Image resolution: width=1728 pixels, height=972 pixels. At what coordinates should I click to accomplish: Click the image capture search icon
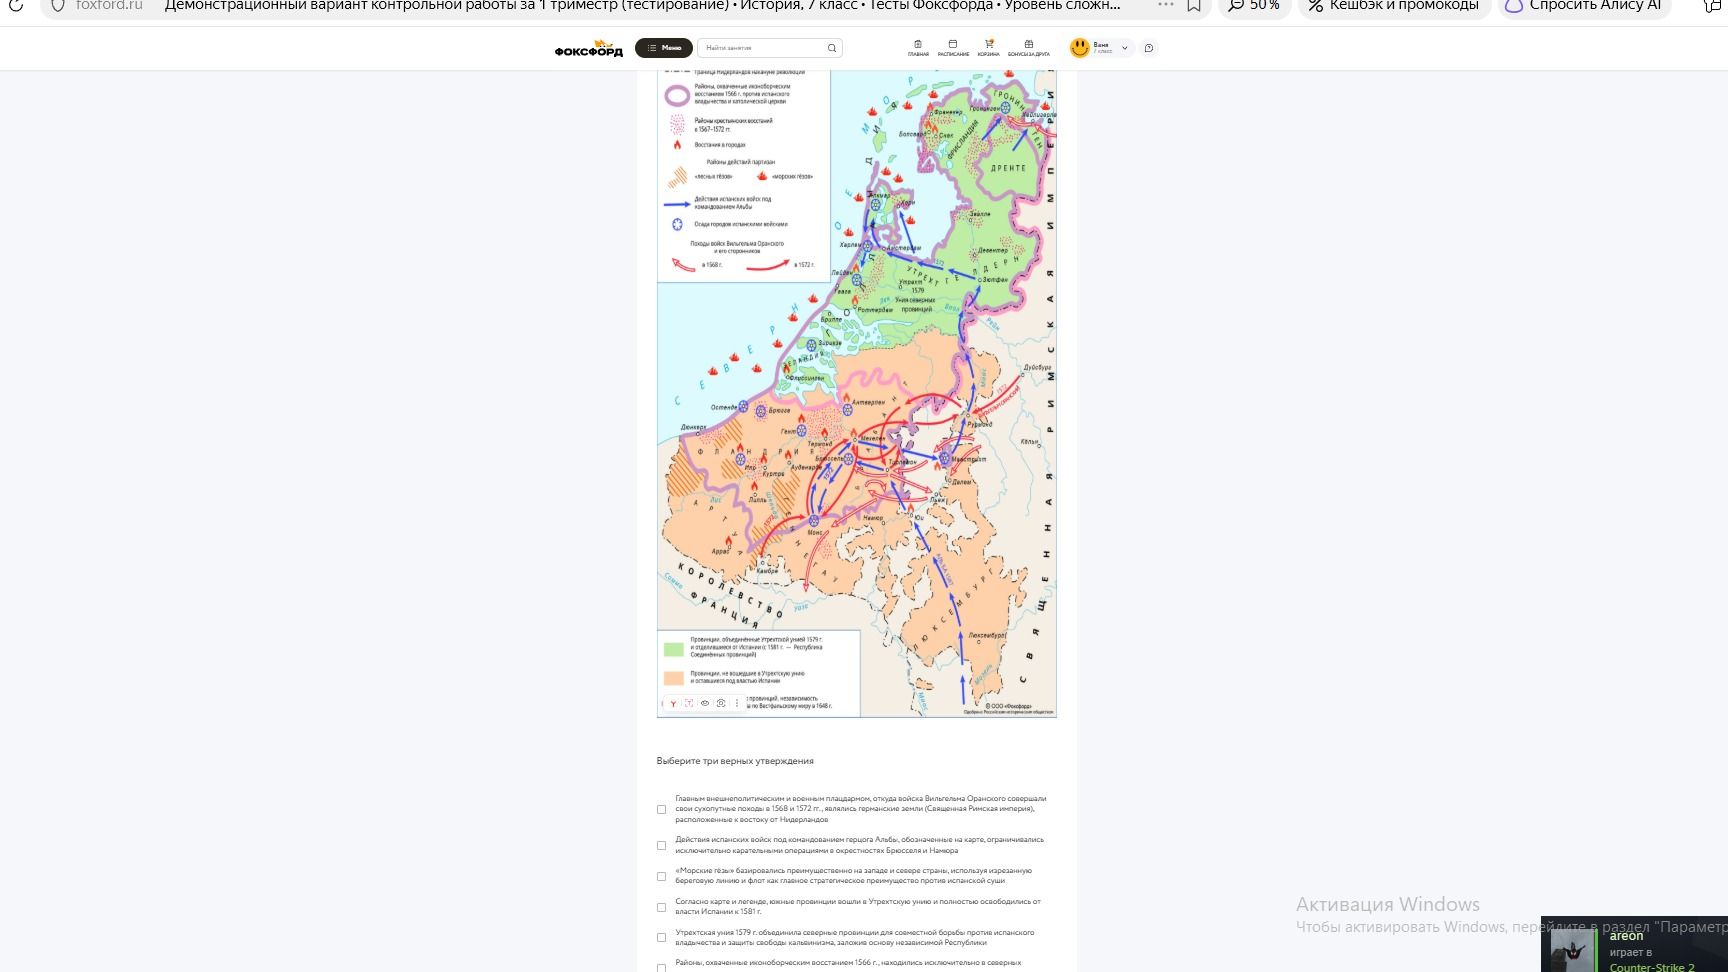[x=721, y=703]
